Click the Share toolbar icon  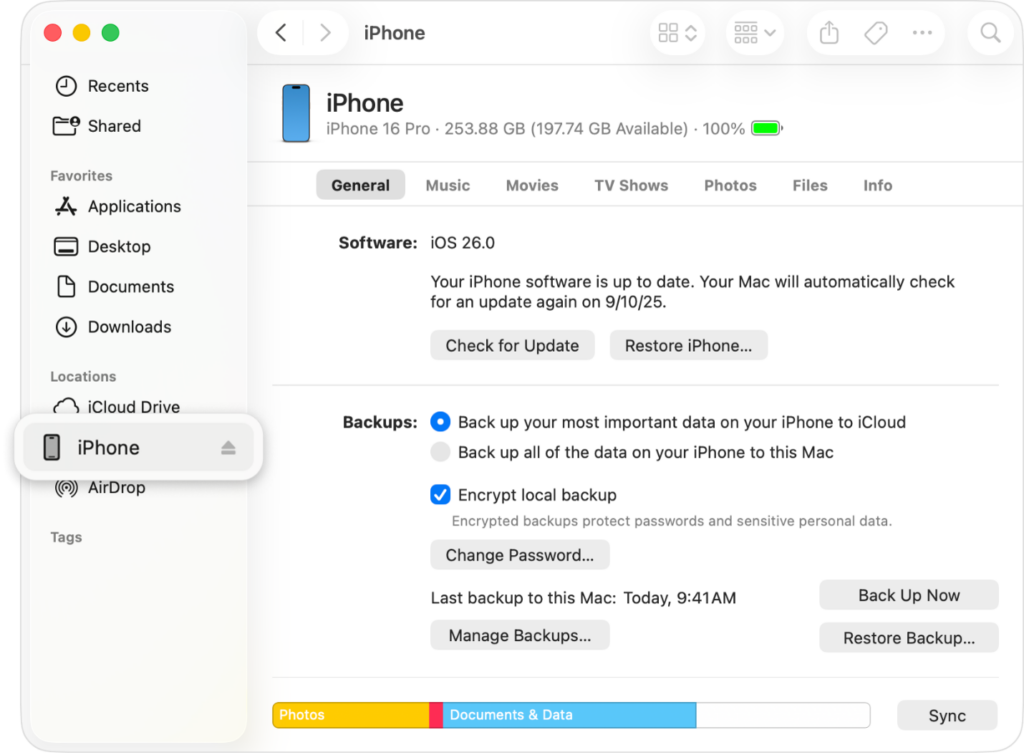(829, 33)
